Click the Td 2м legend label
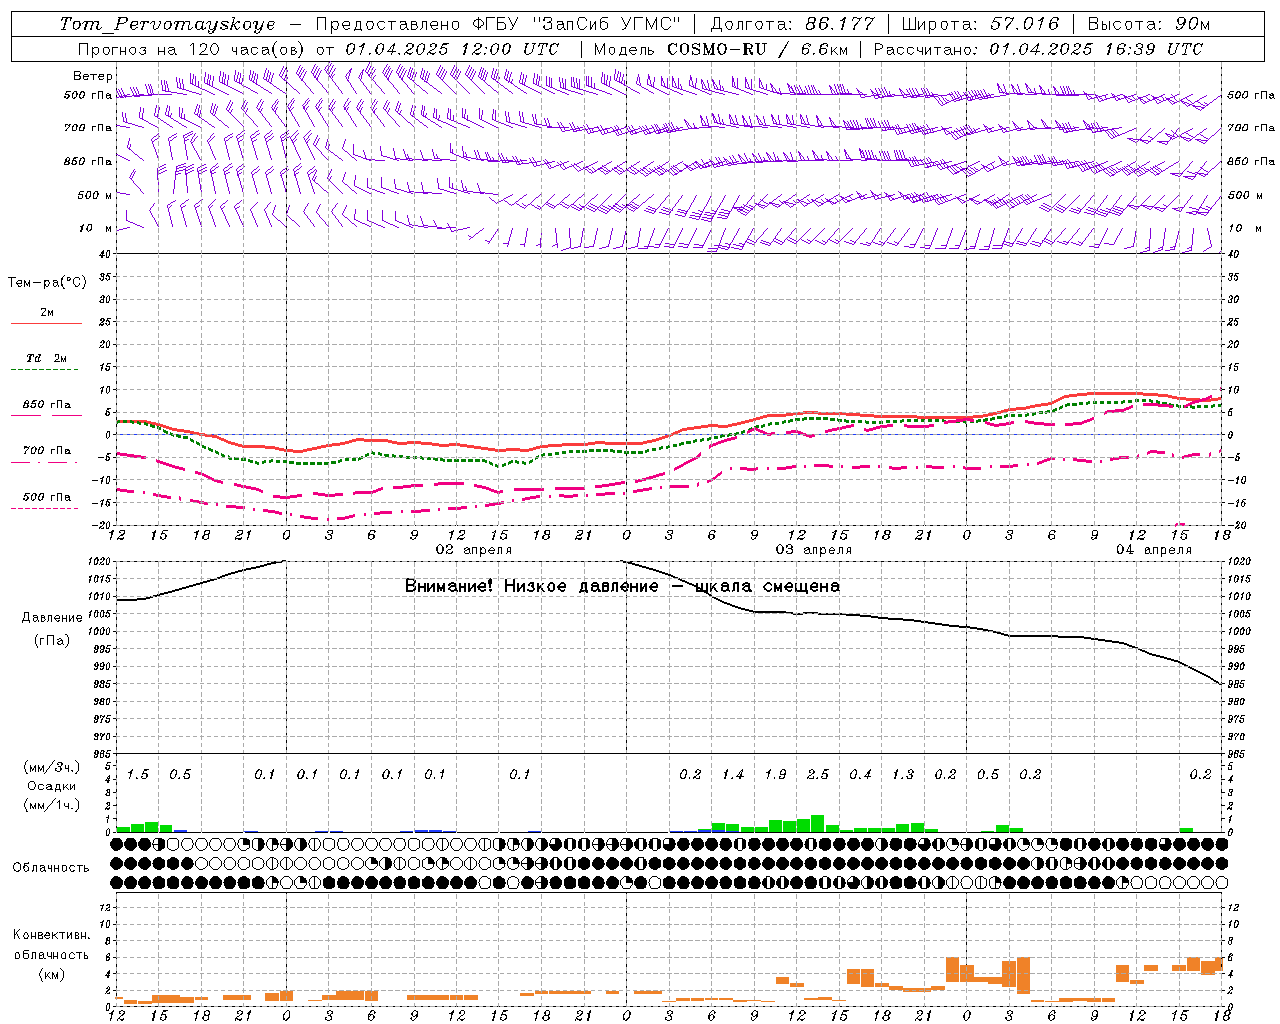Viewport: 1280px width, 1024px height. tap(47, 358)
